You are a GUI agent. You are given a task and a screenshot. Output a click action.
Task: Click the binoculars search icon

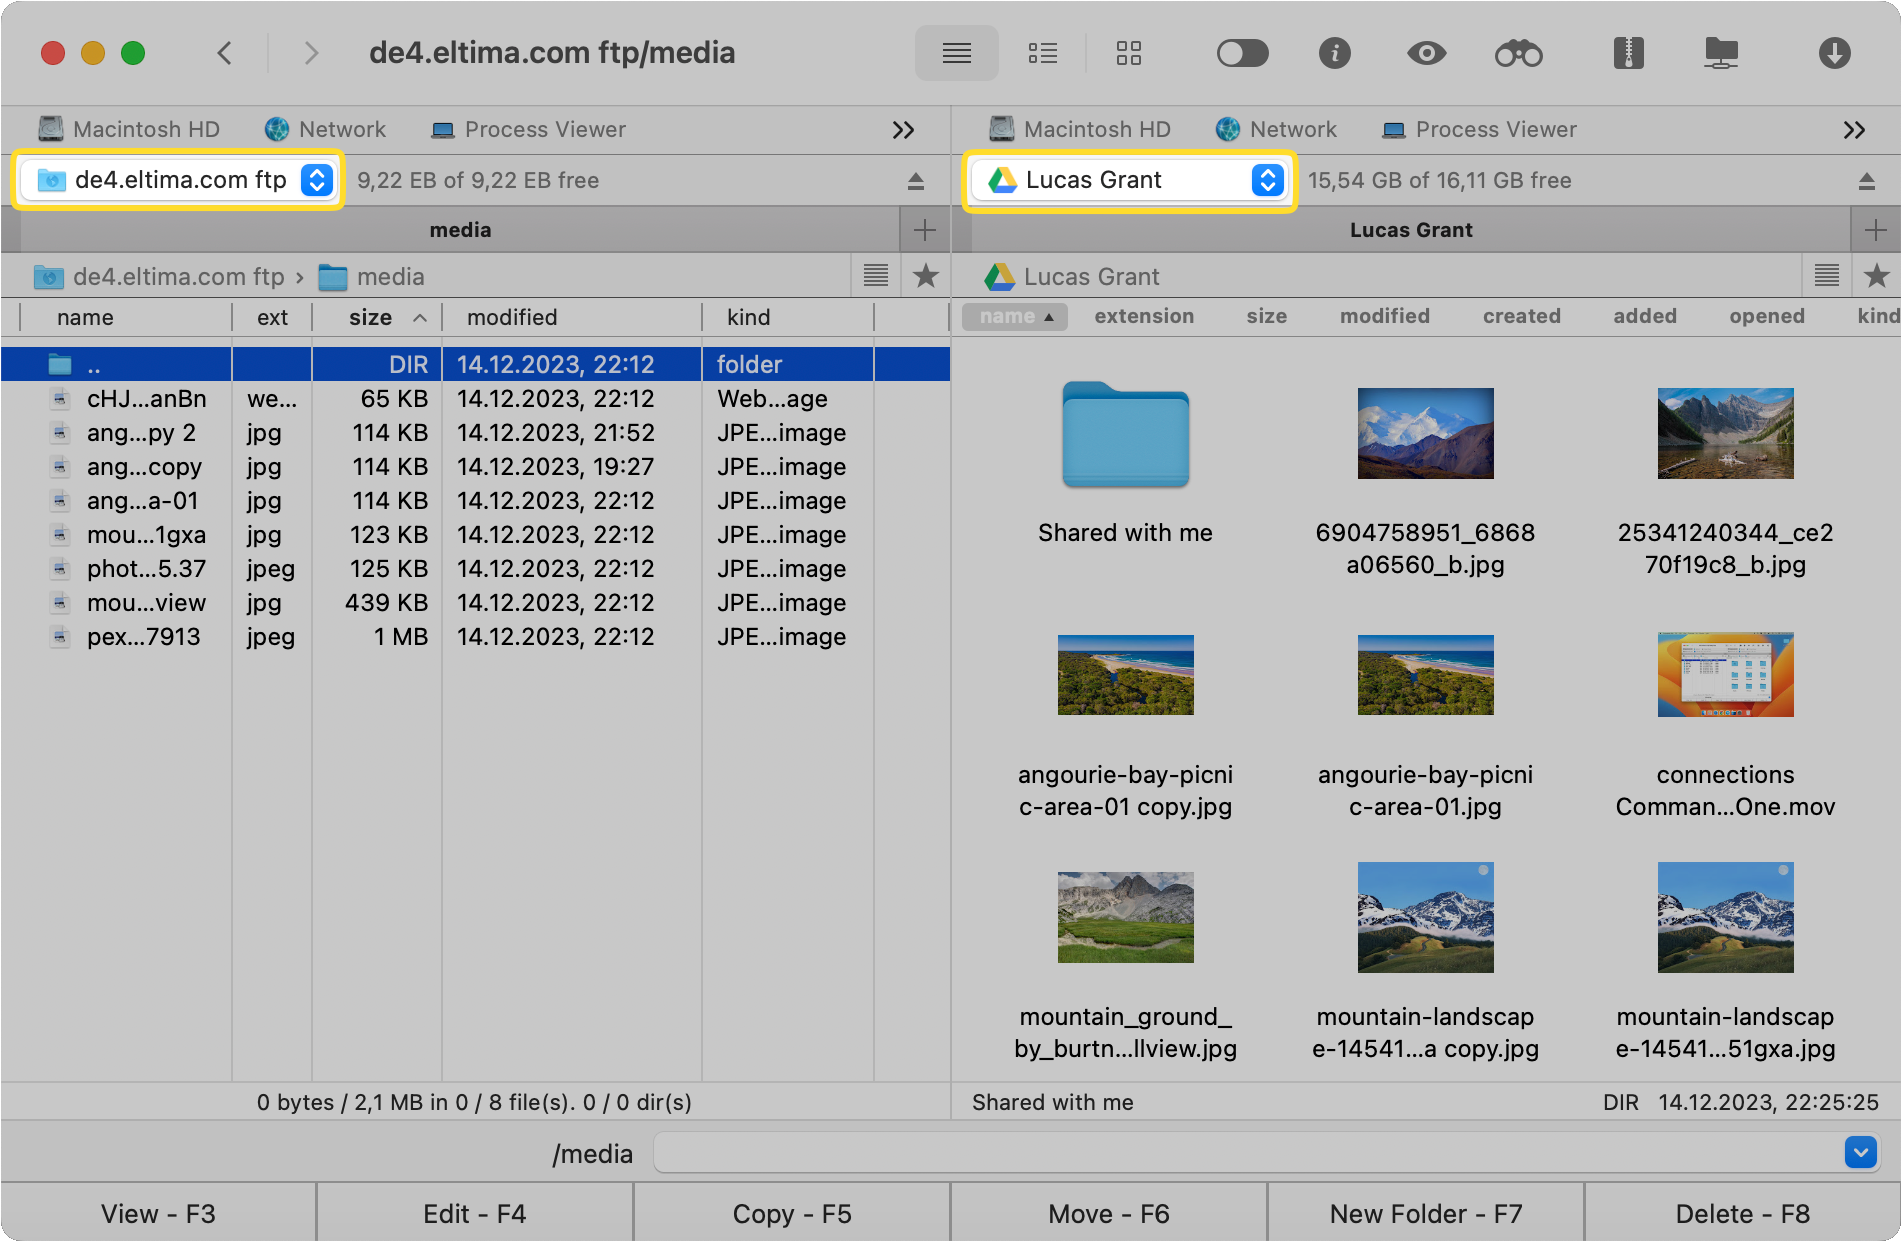1518,53
